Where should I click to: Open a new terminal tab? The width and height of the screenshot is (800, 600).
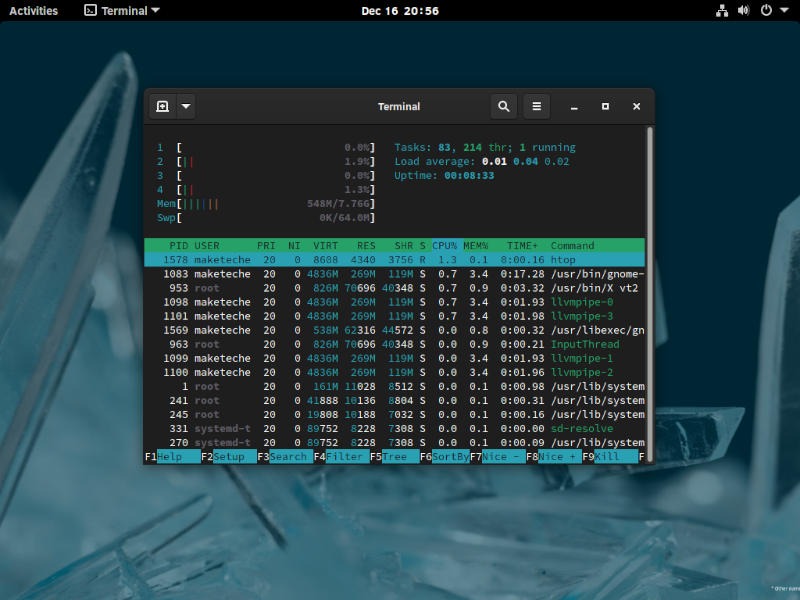pyautogui.click(x=162, y=105)
